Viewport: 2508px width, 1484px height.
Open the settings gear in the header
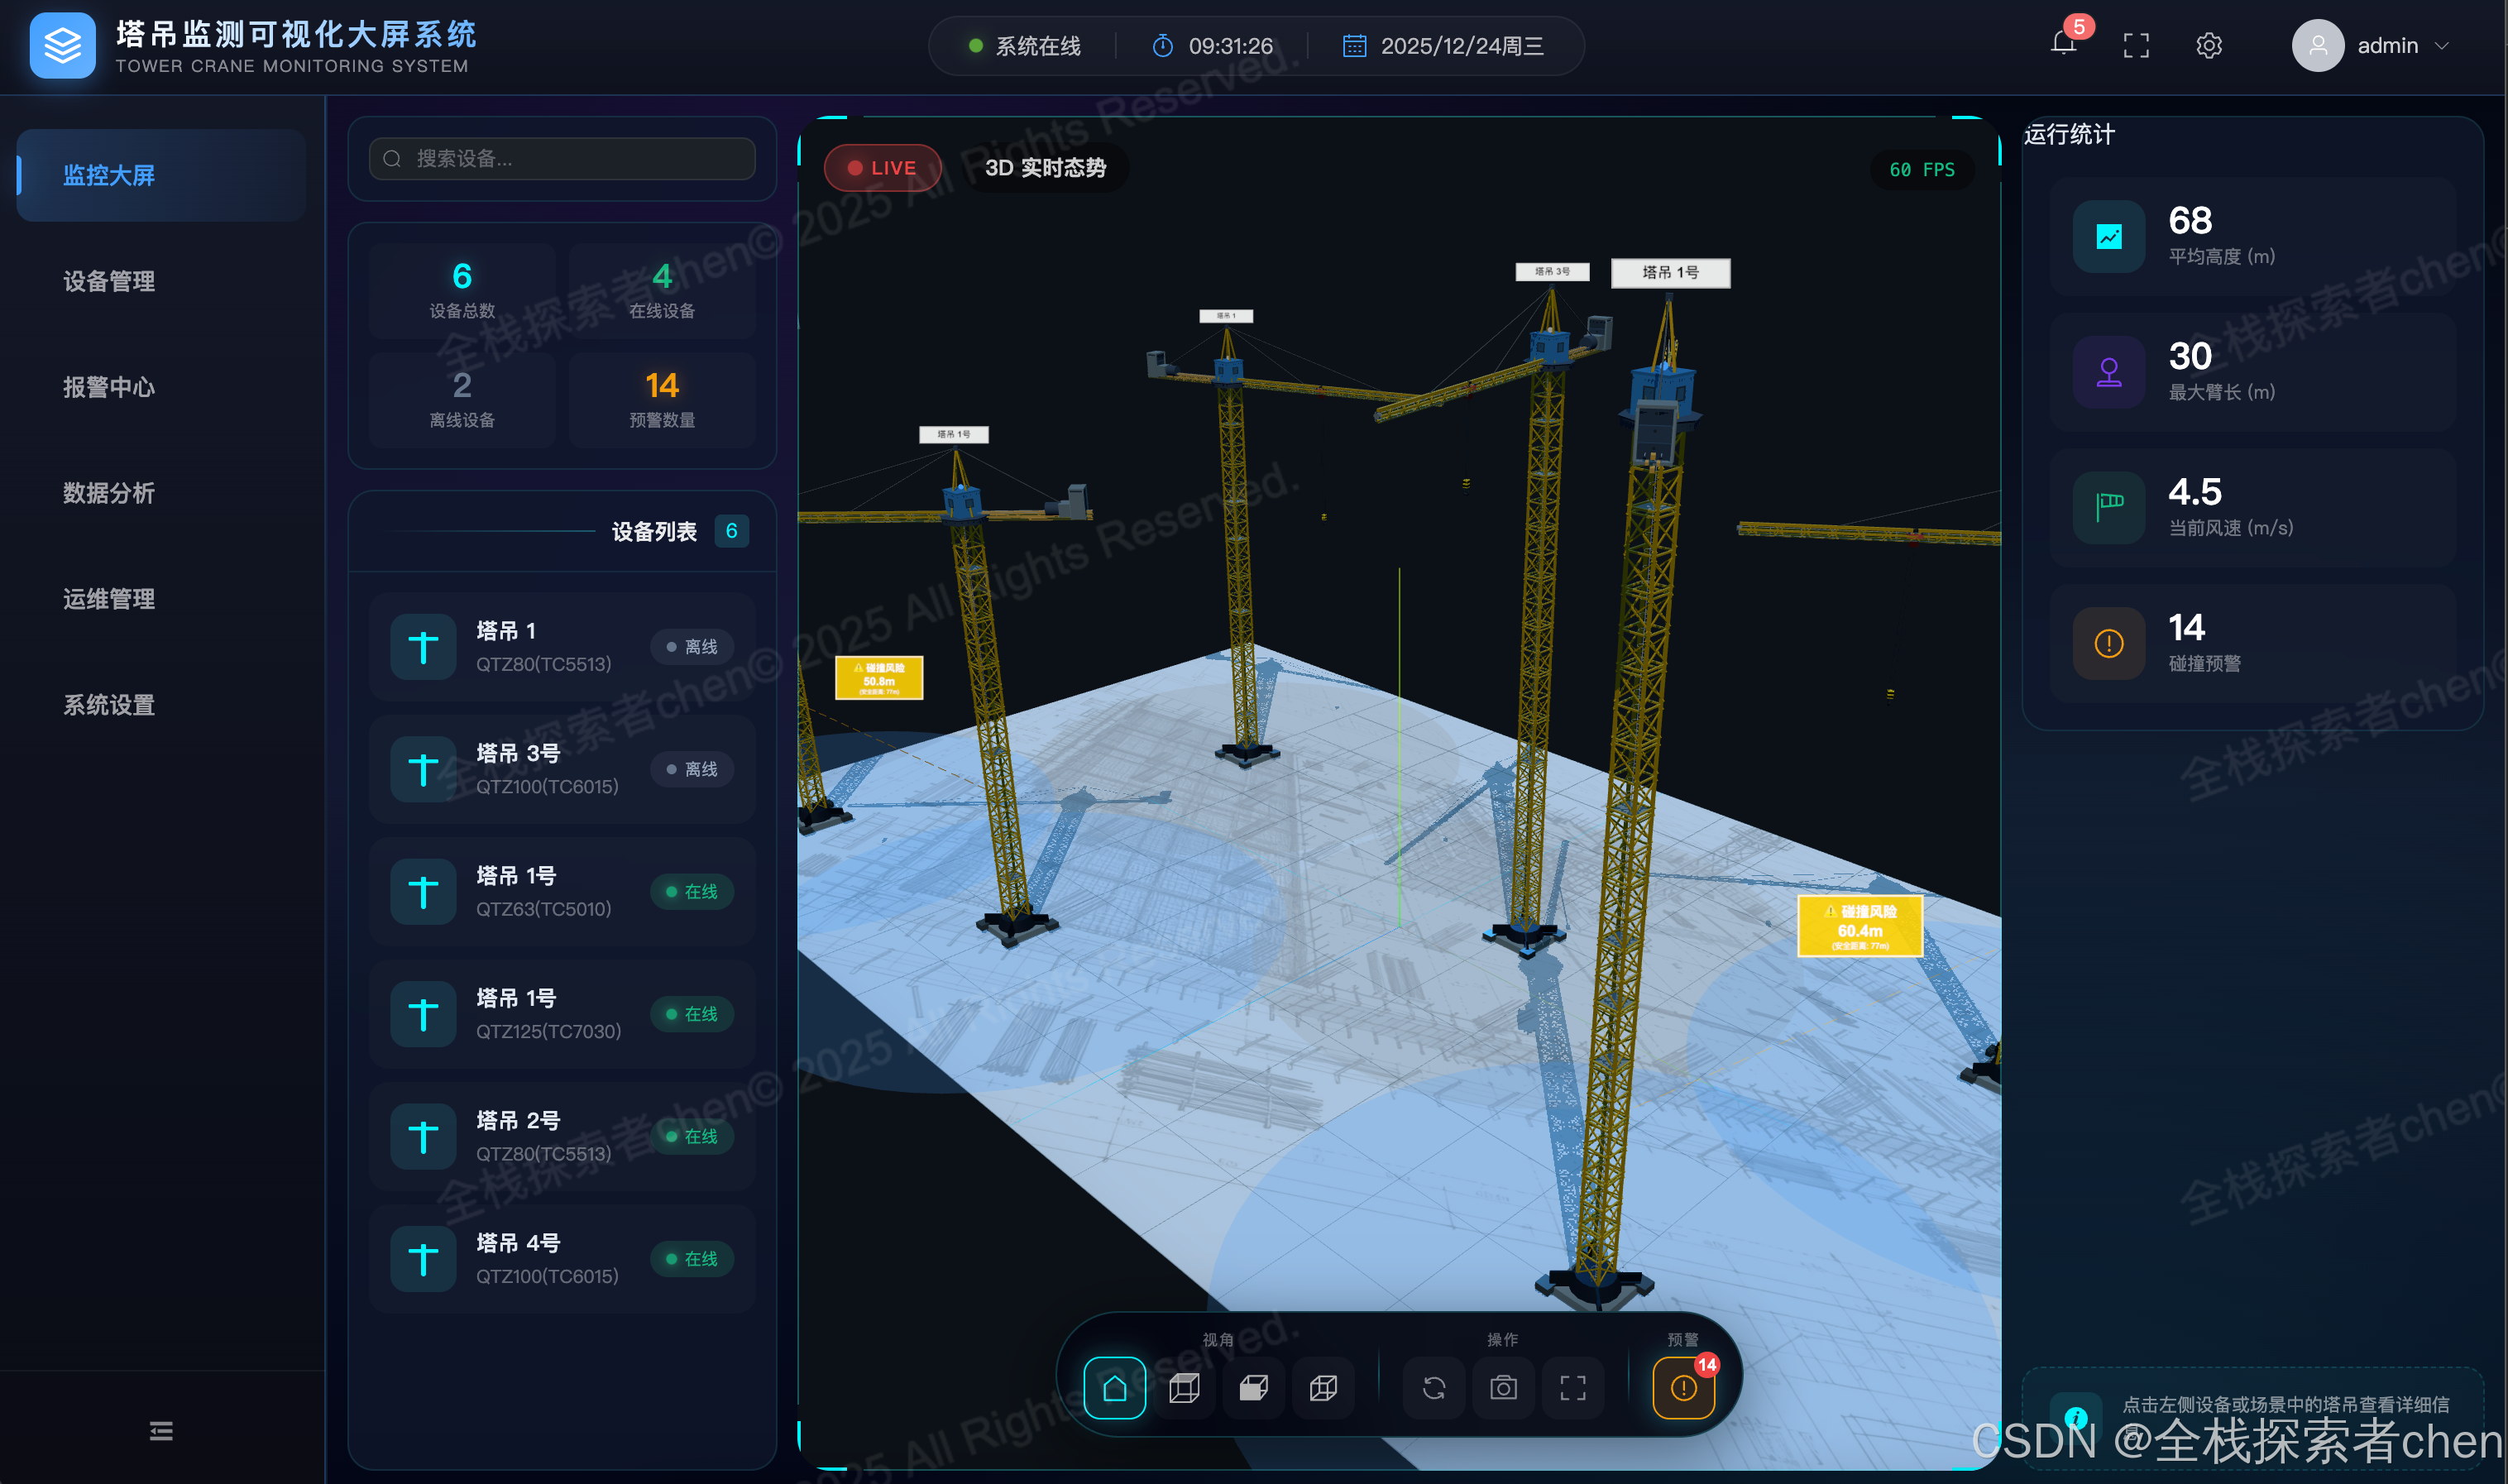(2209, 46)
